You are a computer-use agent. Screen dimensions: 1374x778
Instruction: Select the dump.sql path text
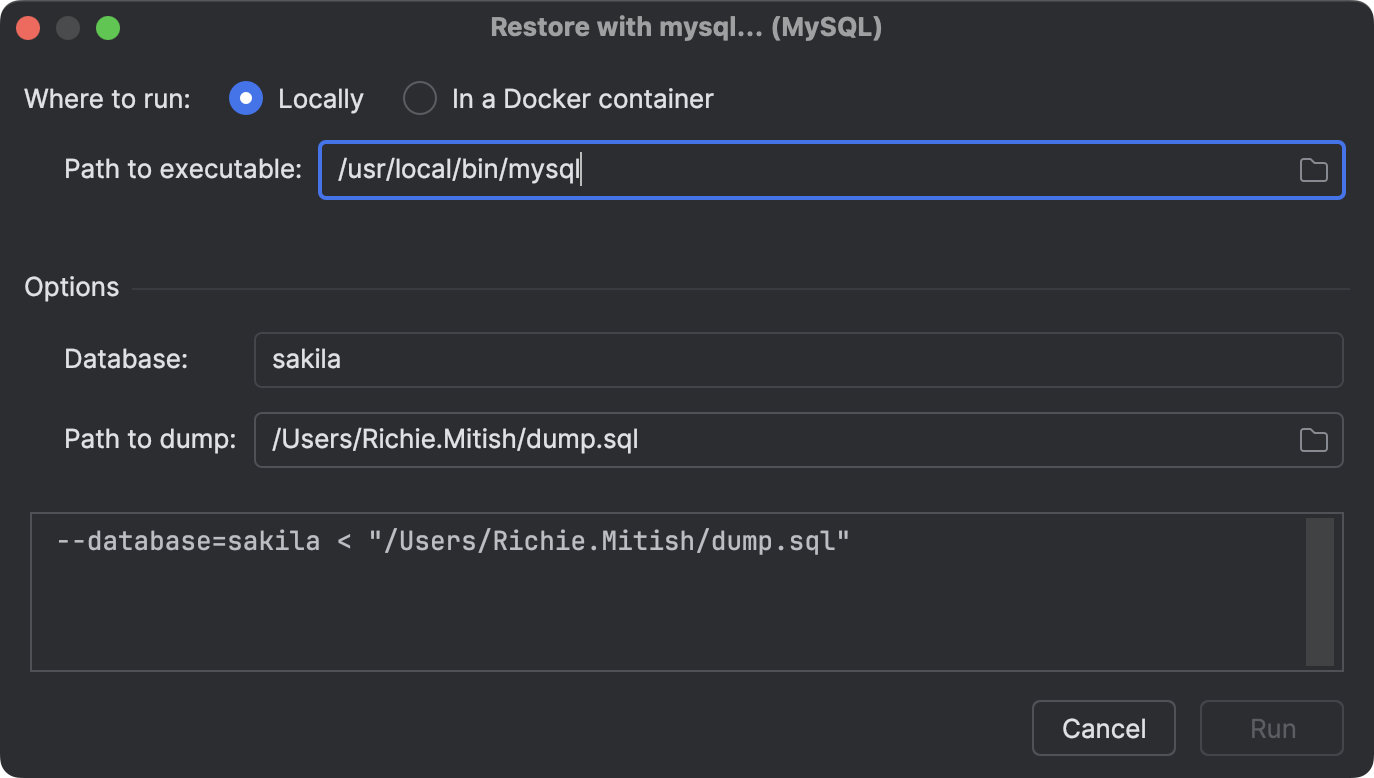pos(456,439)
